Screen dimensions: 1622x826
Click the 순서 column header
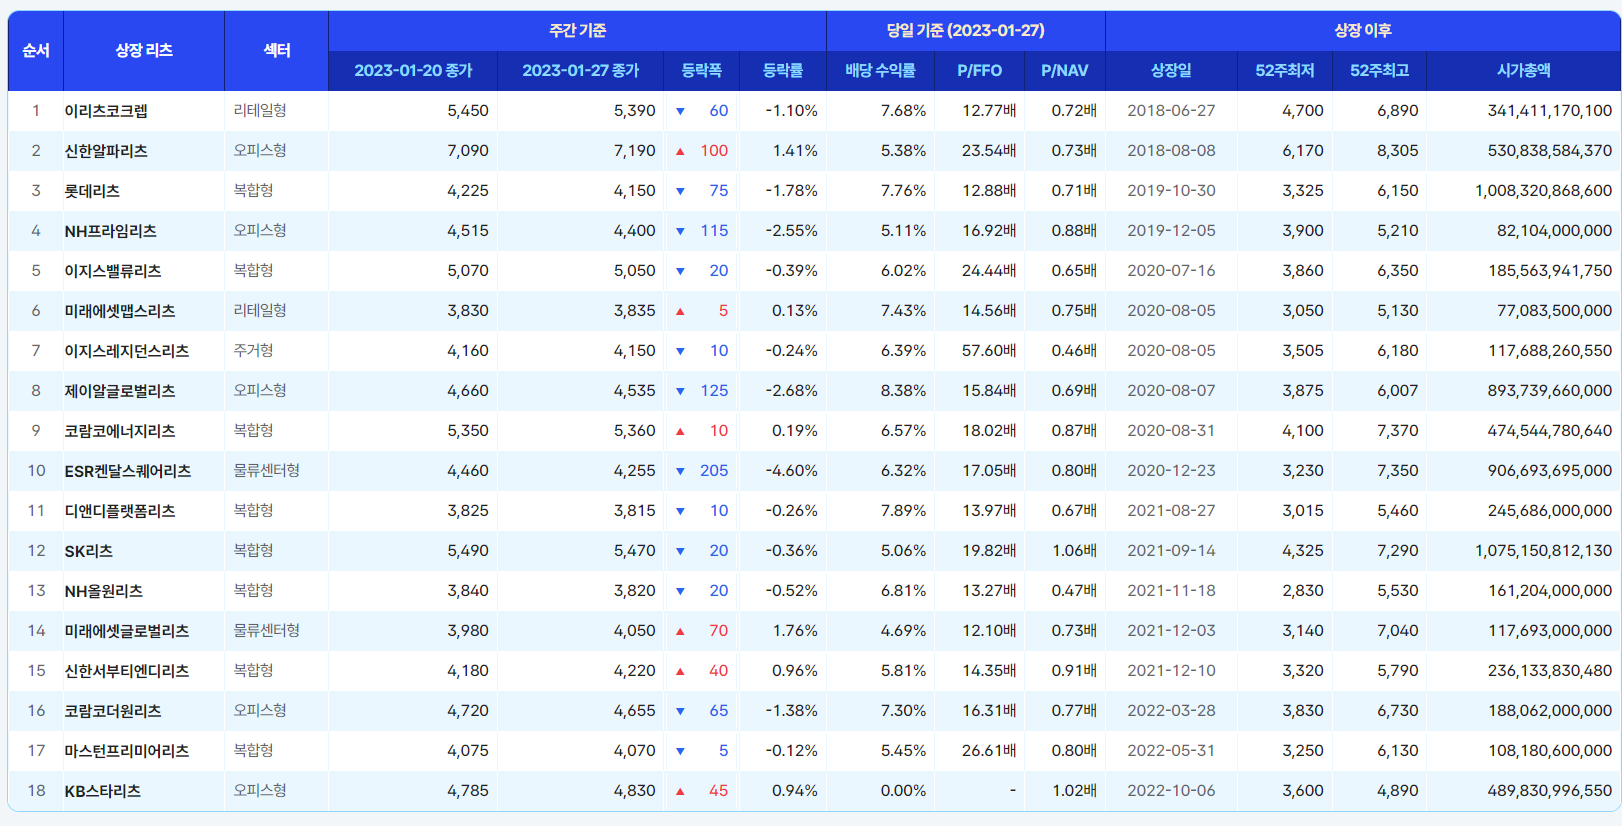[x=36, y=51]
